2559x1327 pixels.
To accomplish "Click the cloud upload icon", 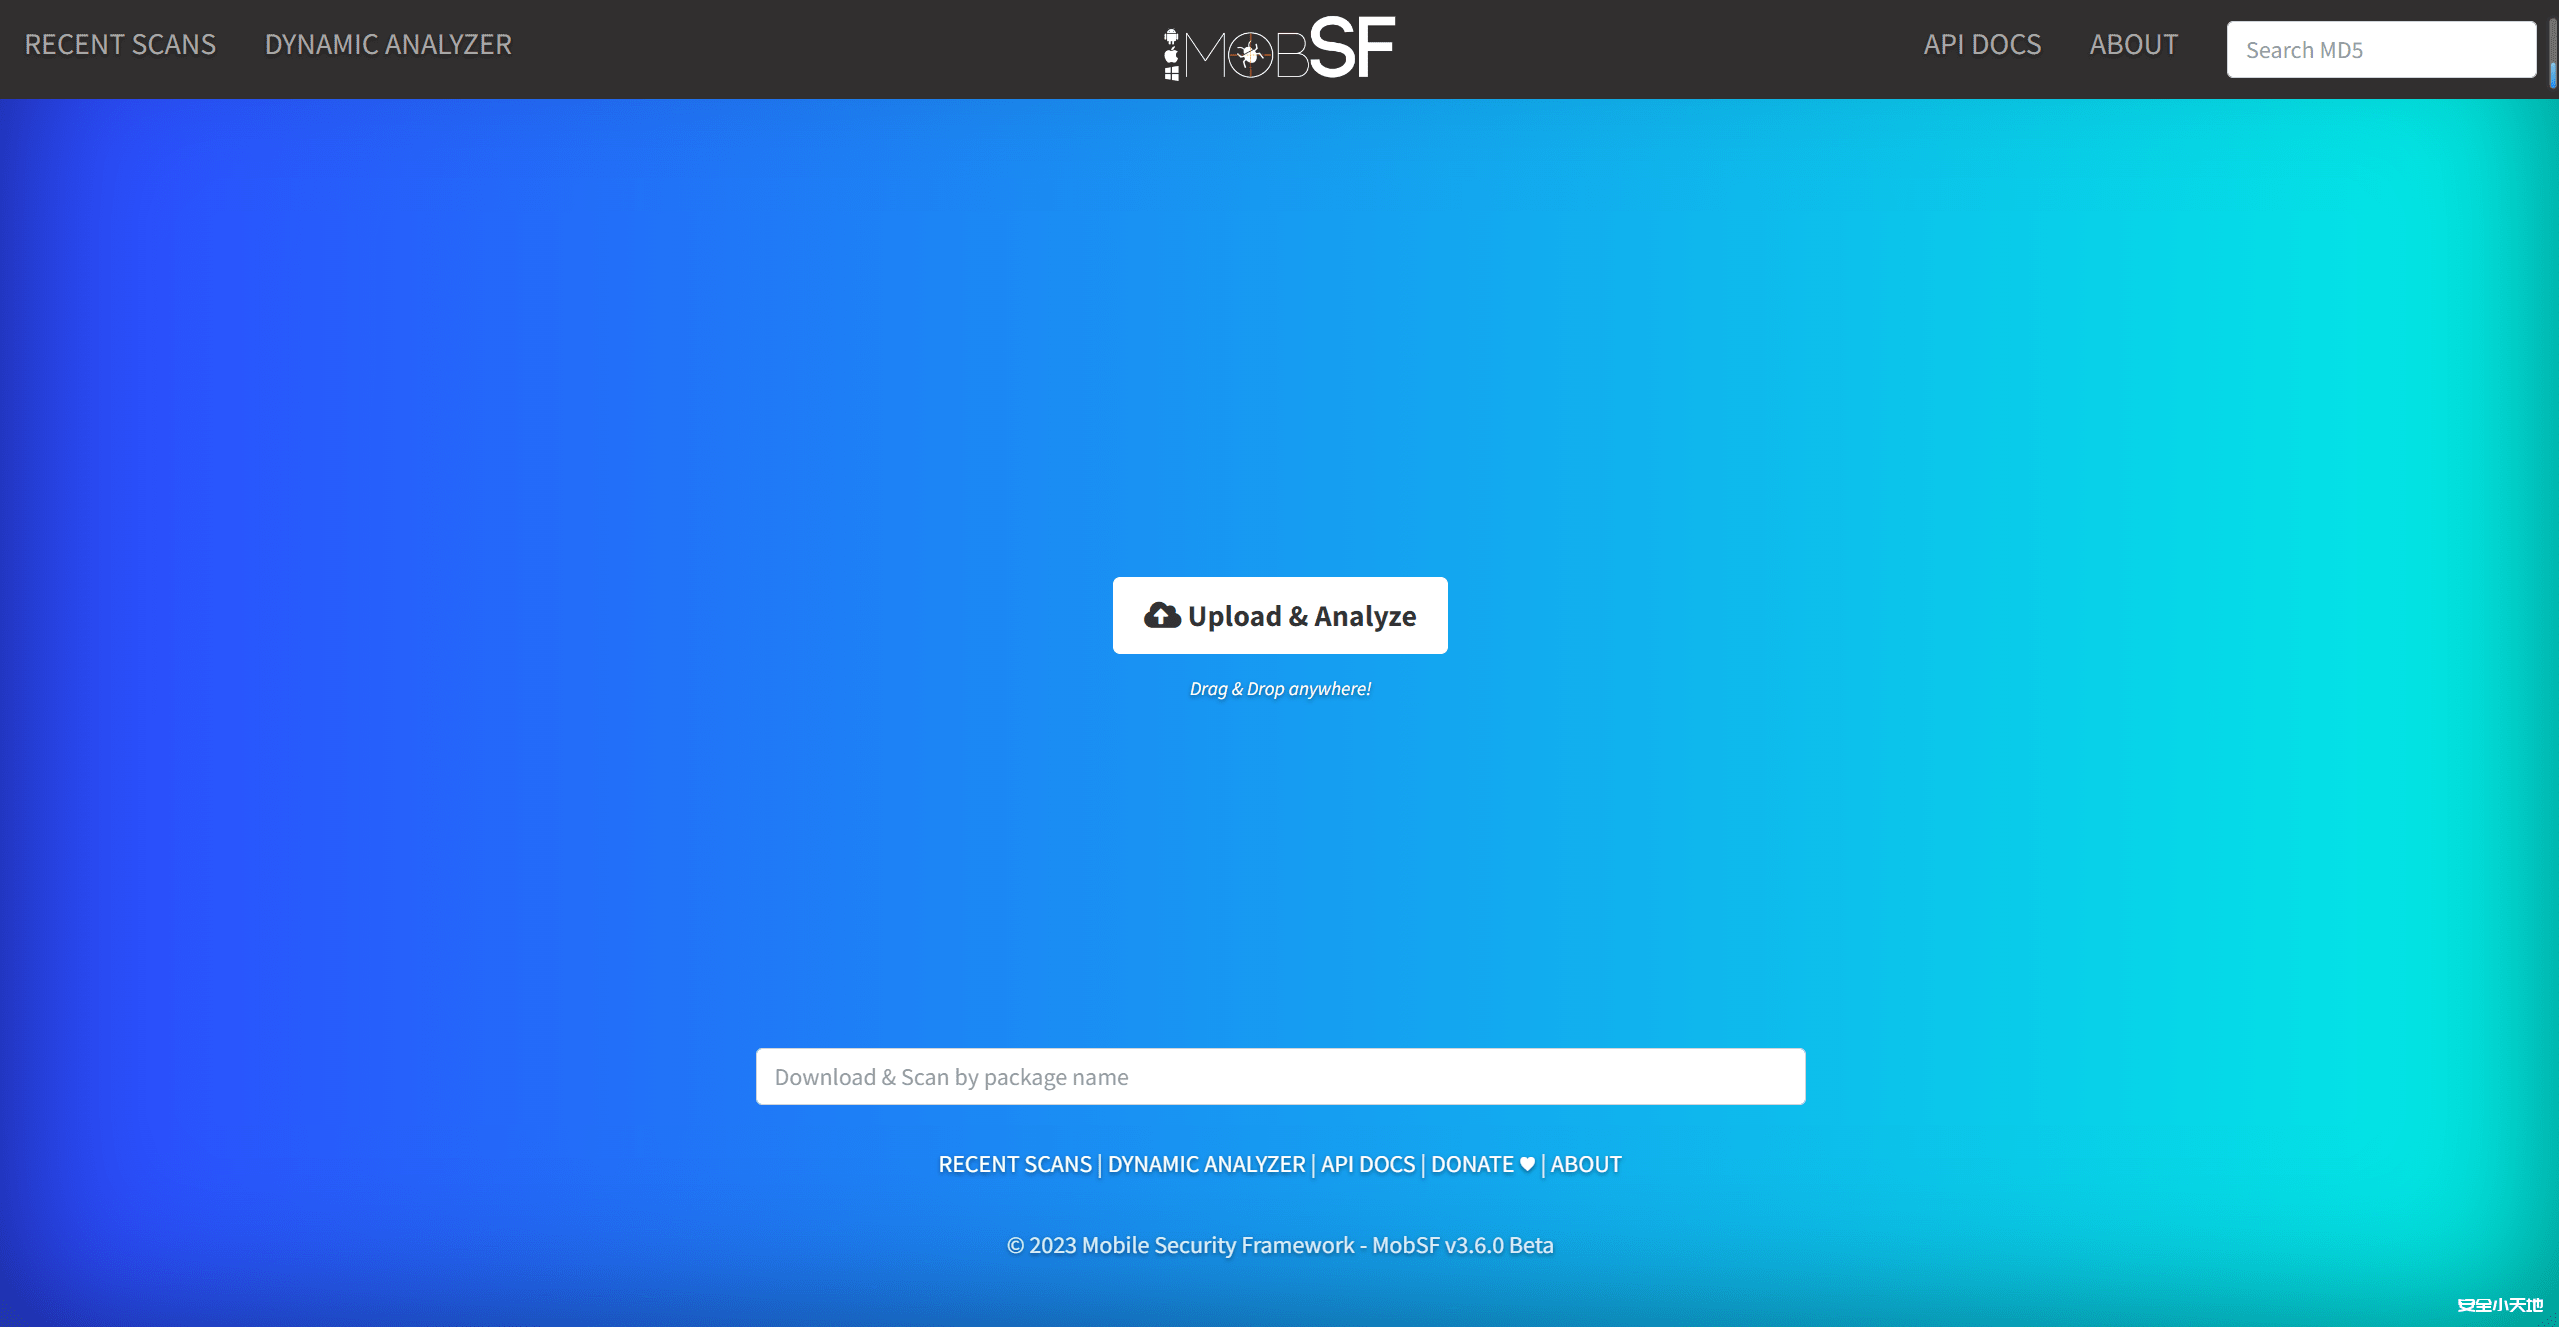I will pyautogui.click(x=1161, y=615).
